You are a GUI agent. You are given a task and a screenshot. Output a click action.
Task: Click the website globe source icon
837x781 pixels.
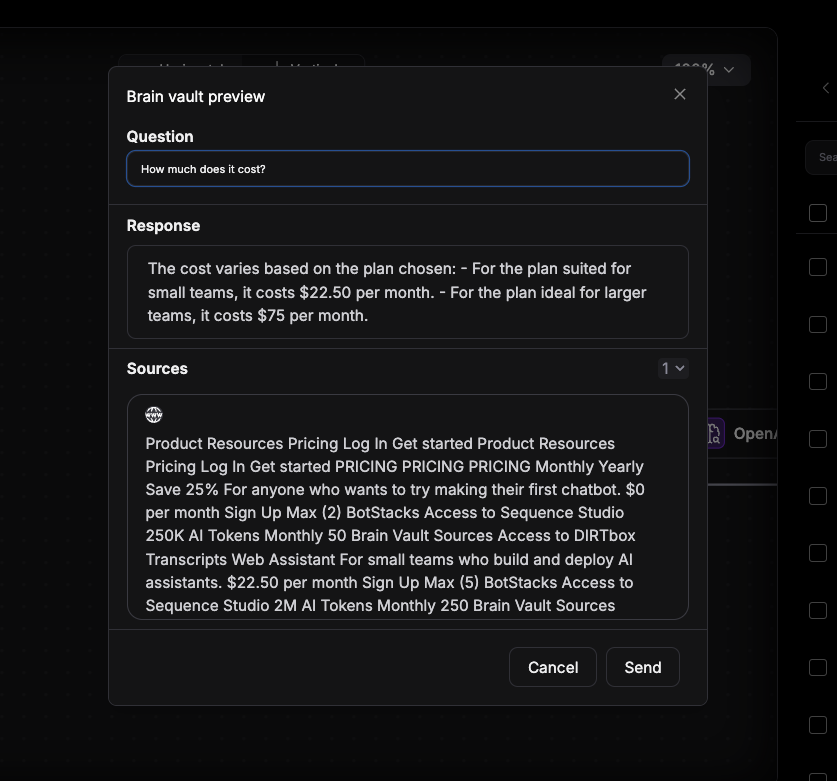154,415
